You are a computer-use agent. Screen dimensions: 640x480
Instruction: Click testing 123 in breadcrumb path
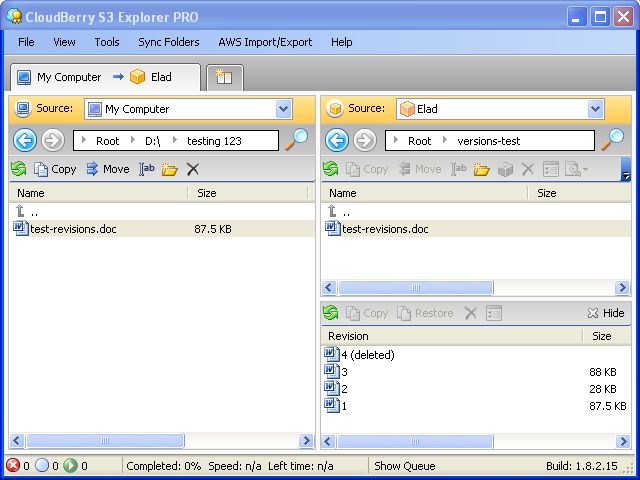pyautogui.click(x=214, y=141)
